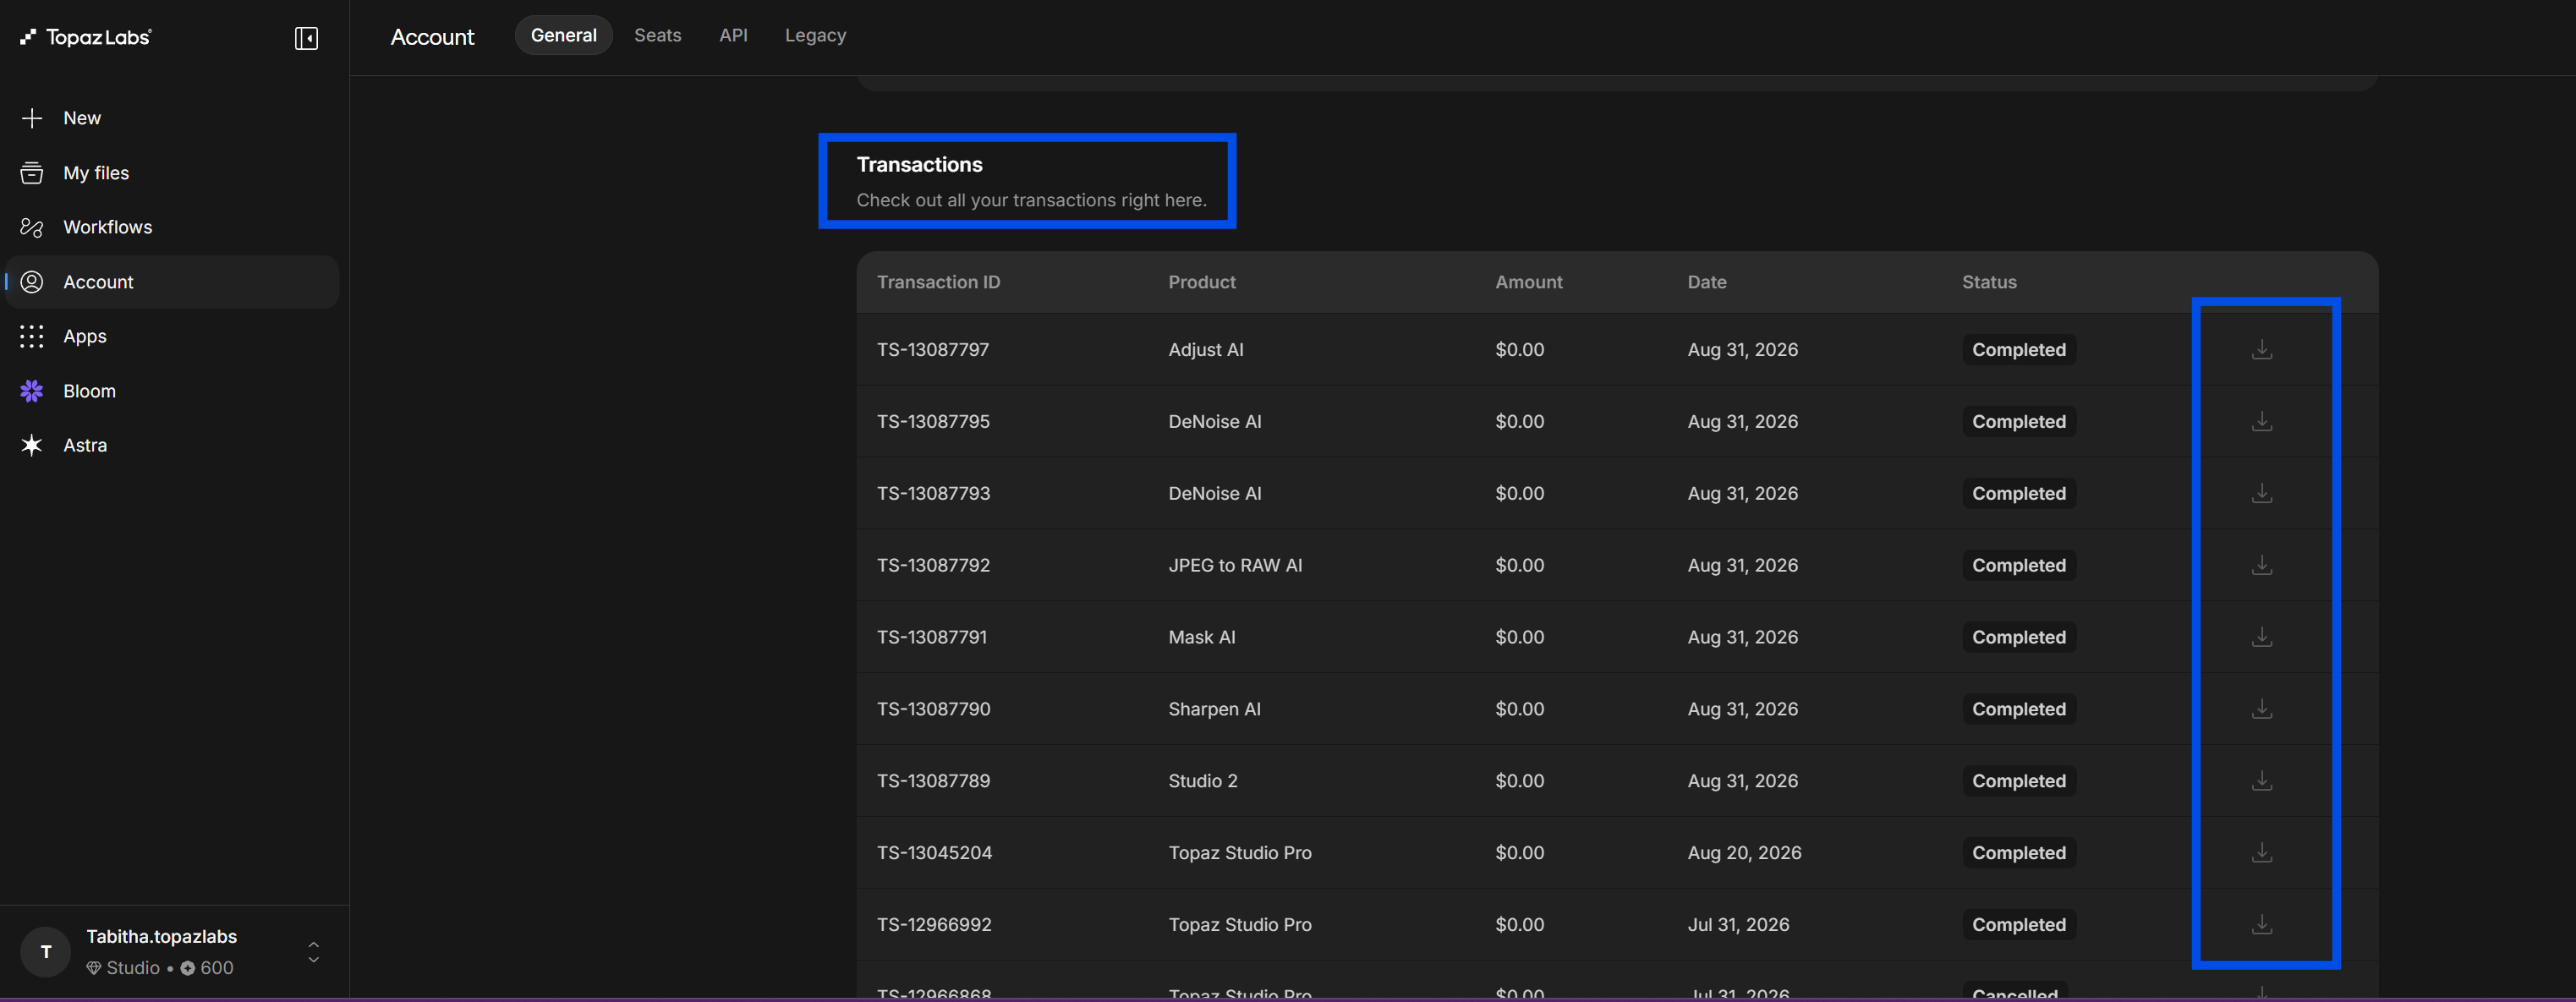Select transaction ID TS-13087792
This screenshot has height=1002, width=2576.
click(933, 566)
